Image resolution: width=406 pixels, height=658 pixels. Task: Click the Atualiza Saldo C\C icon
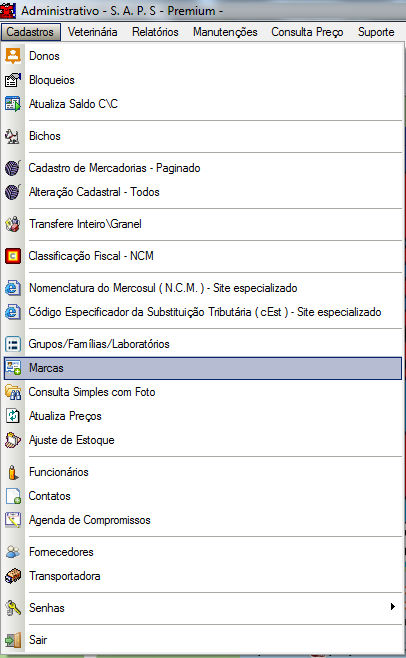point(13,104)
